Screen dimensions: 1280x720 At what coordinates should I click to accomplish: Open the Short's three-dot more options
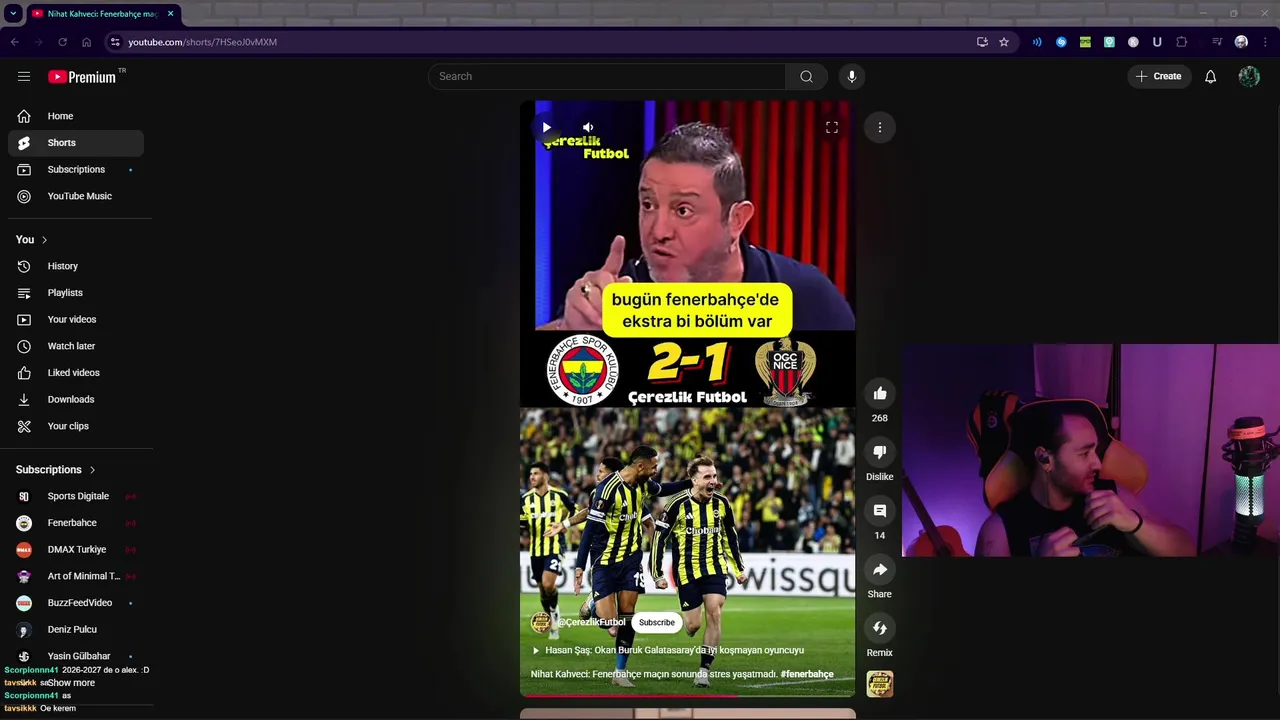point(880,127)
